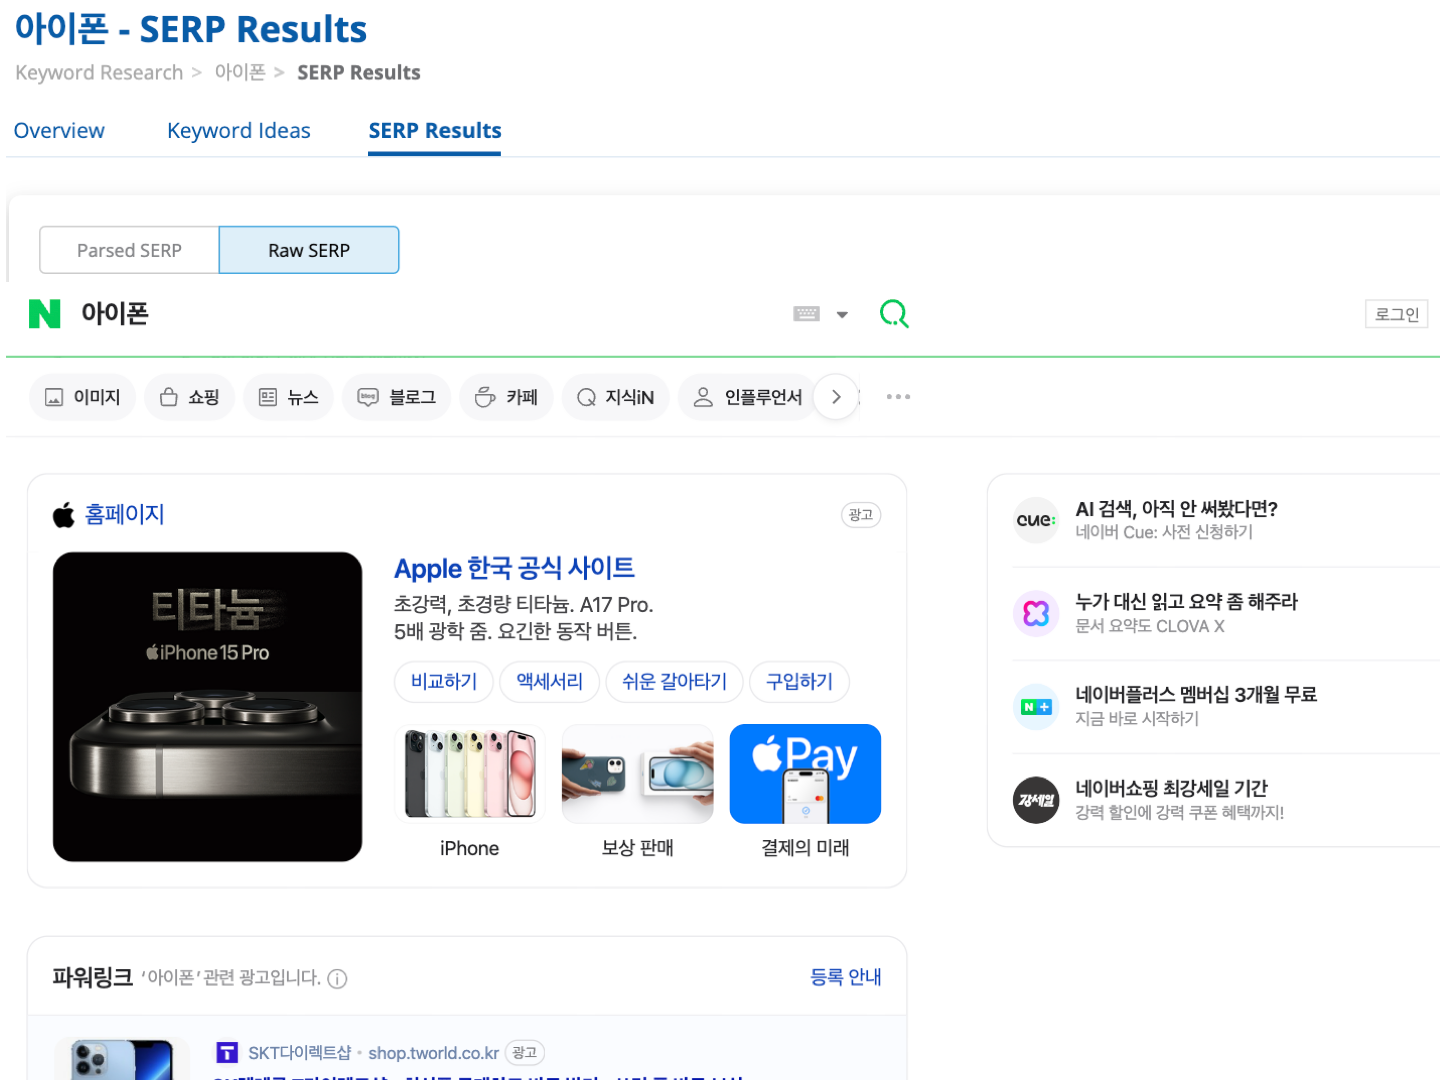Open the 홈페이지 link

coord(125,514)
